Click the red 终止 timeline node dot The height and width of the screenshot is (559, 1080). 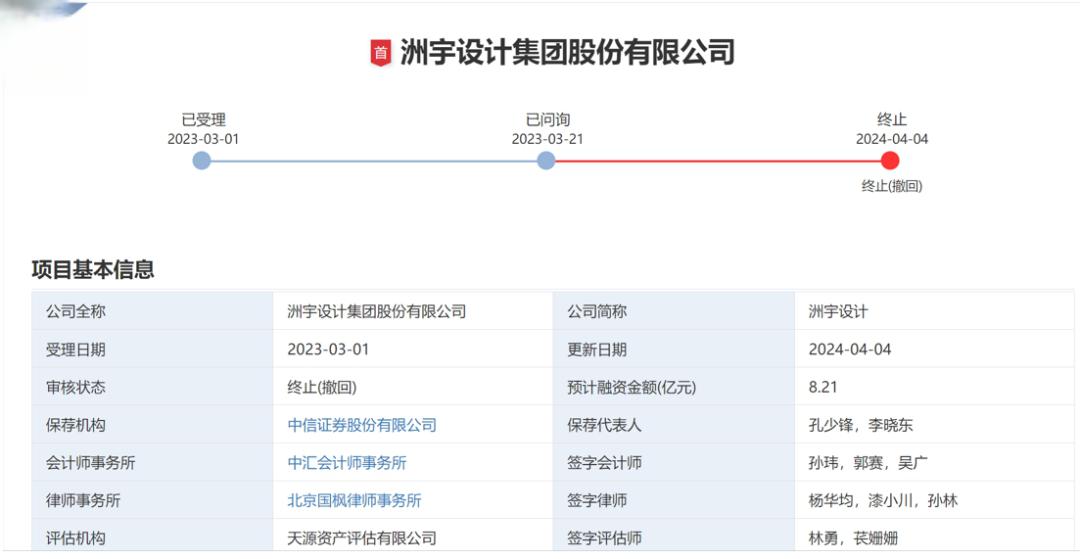tap(891, 161)
